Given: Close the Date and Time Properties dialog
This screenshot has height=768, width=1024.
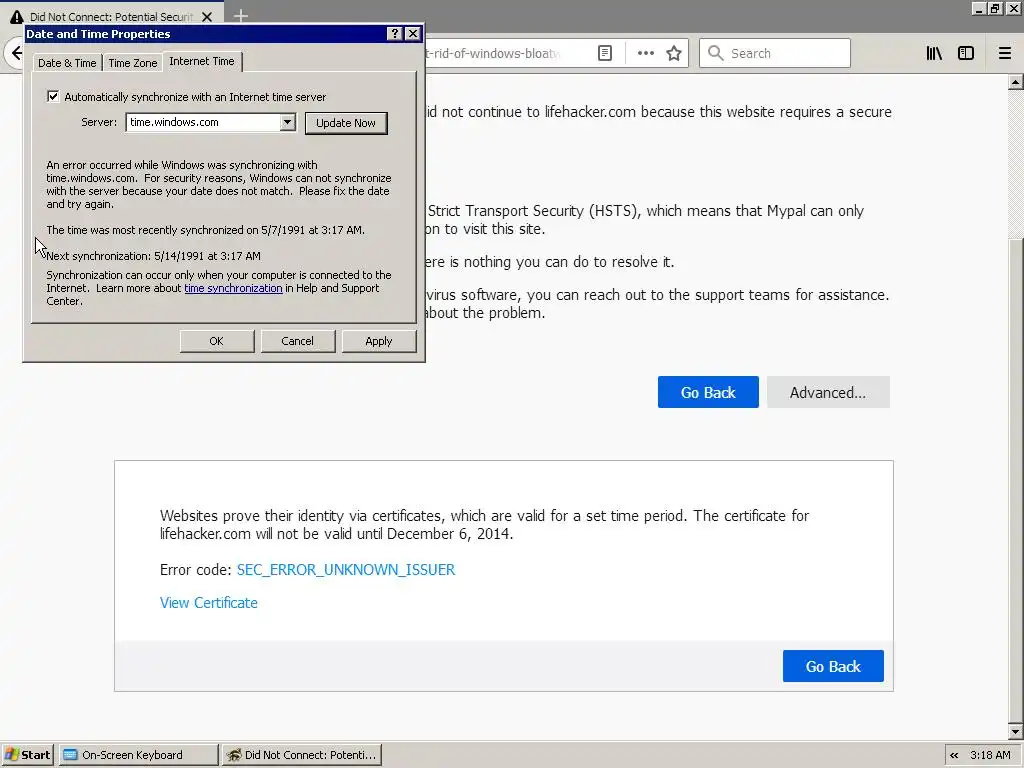Looking at the screenshot, I should tap(413, 34).
